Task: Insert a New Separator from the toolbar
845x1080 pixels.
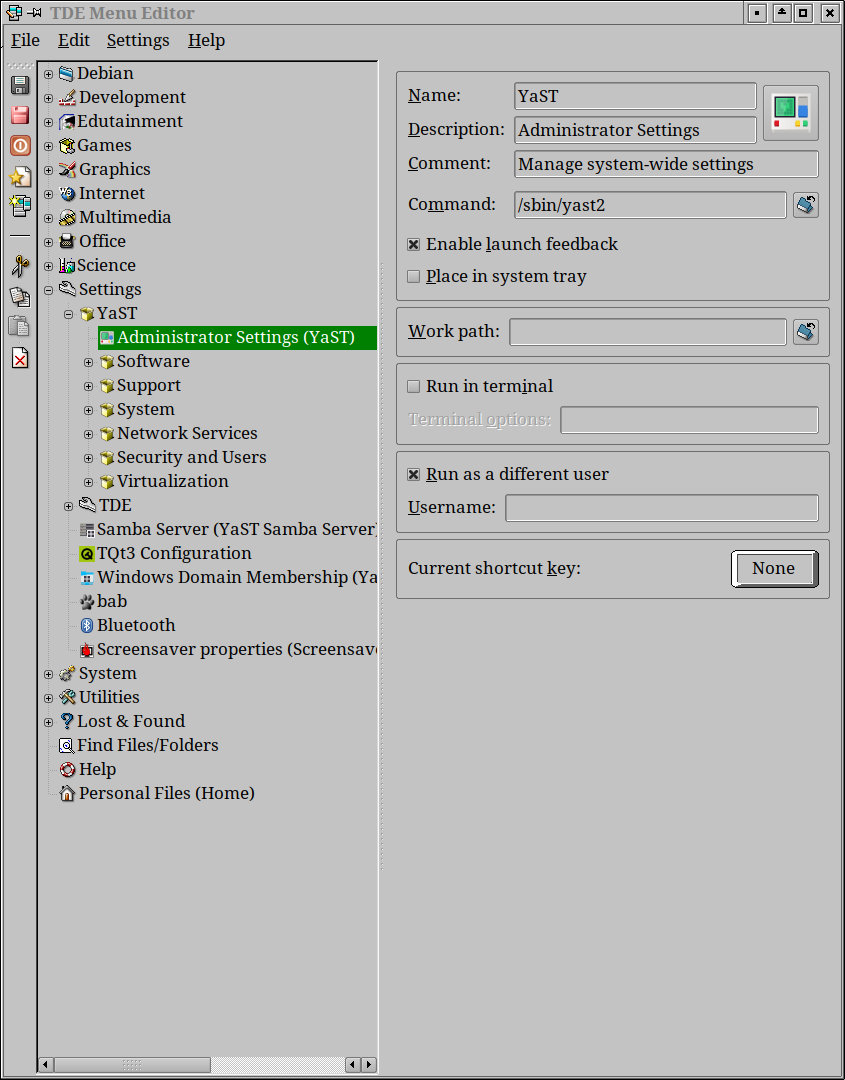Action: point(20,236)
